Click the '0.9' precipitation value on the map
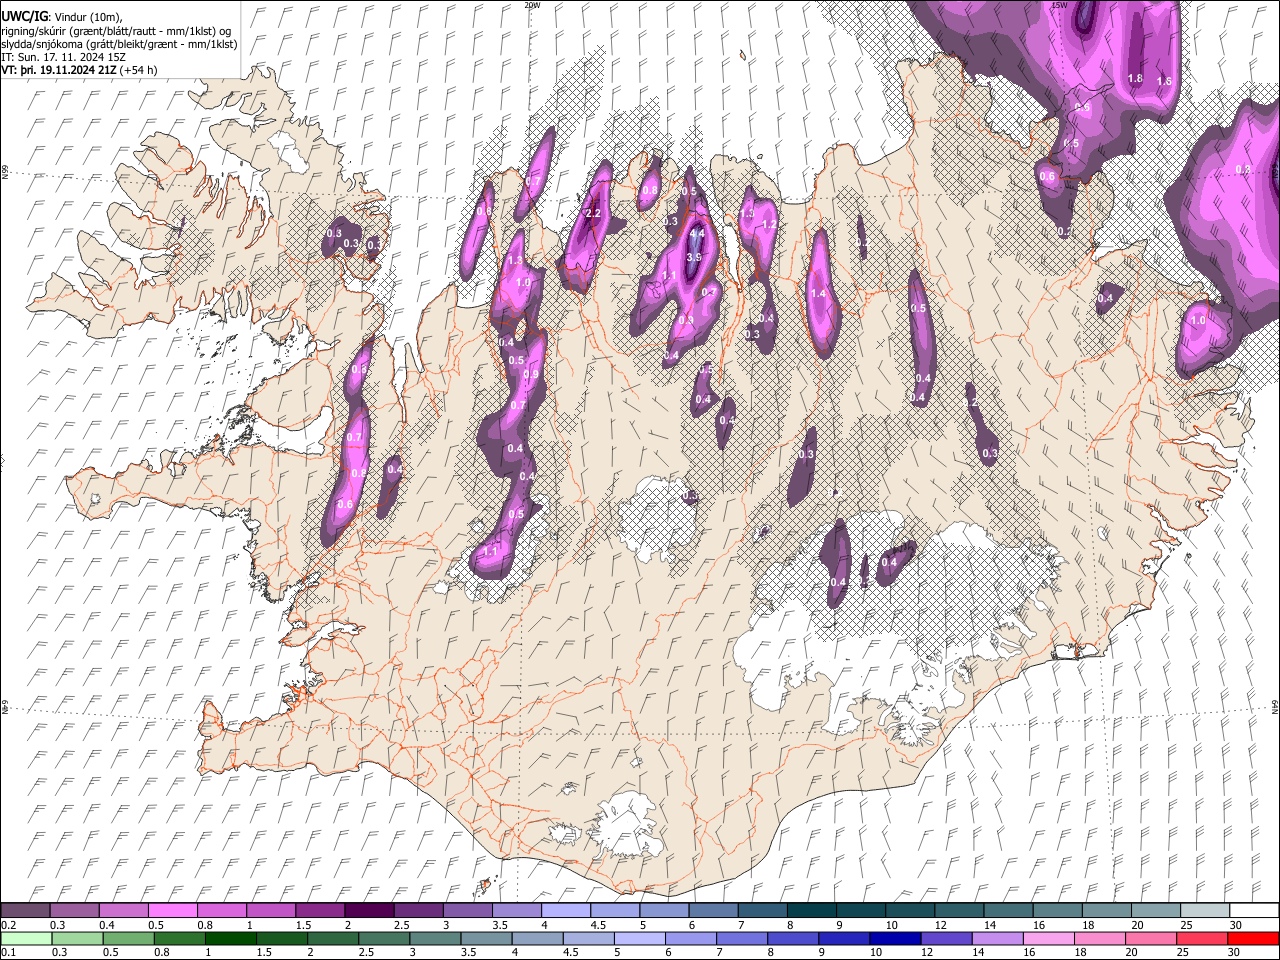The image size is (1280, 960). (531, 374)
